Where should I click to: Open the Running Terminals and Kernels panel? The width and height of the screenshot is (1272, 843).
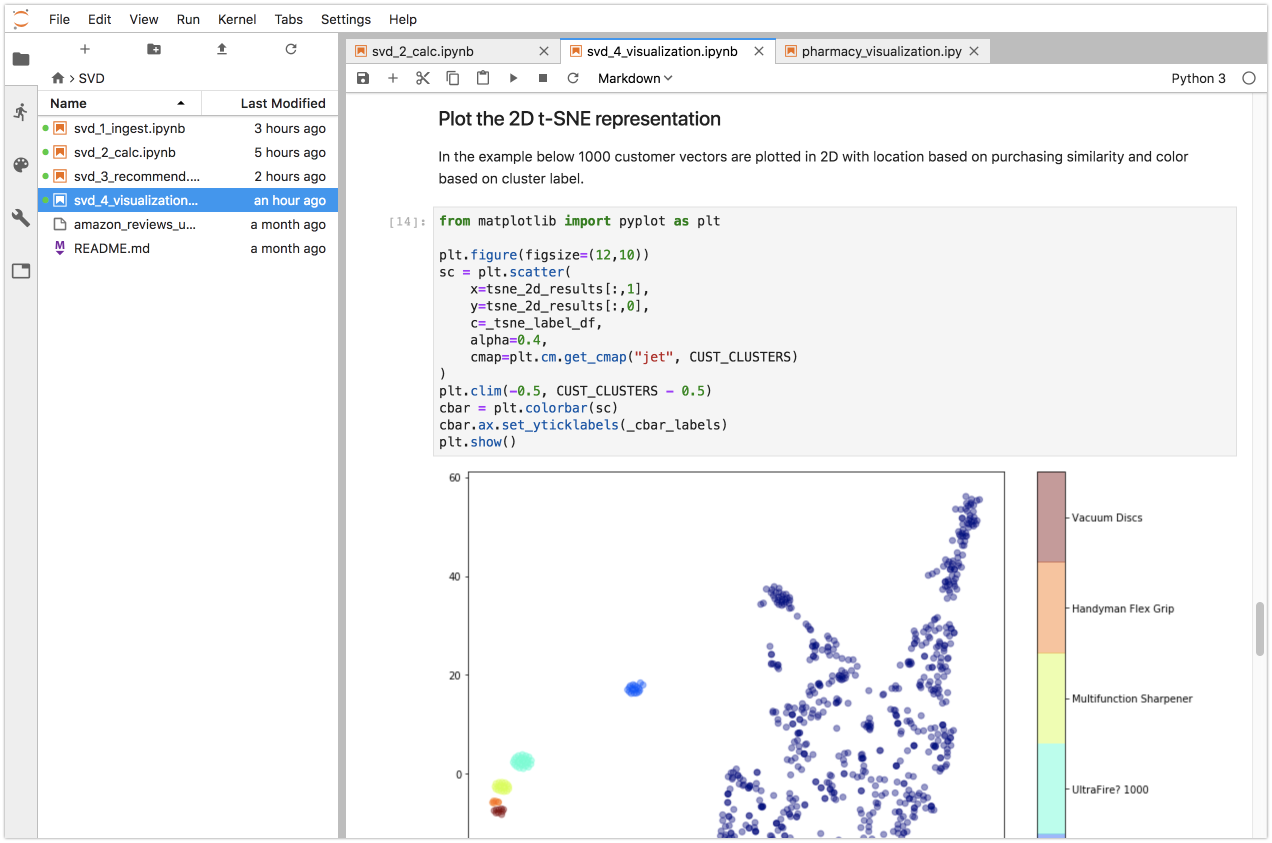coord(21,111)
